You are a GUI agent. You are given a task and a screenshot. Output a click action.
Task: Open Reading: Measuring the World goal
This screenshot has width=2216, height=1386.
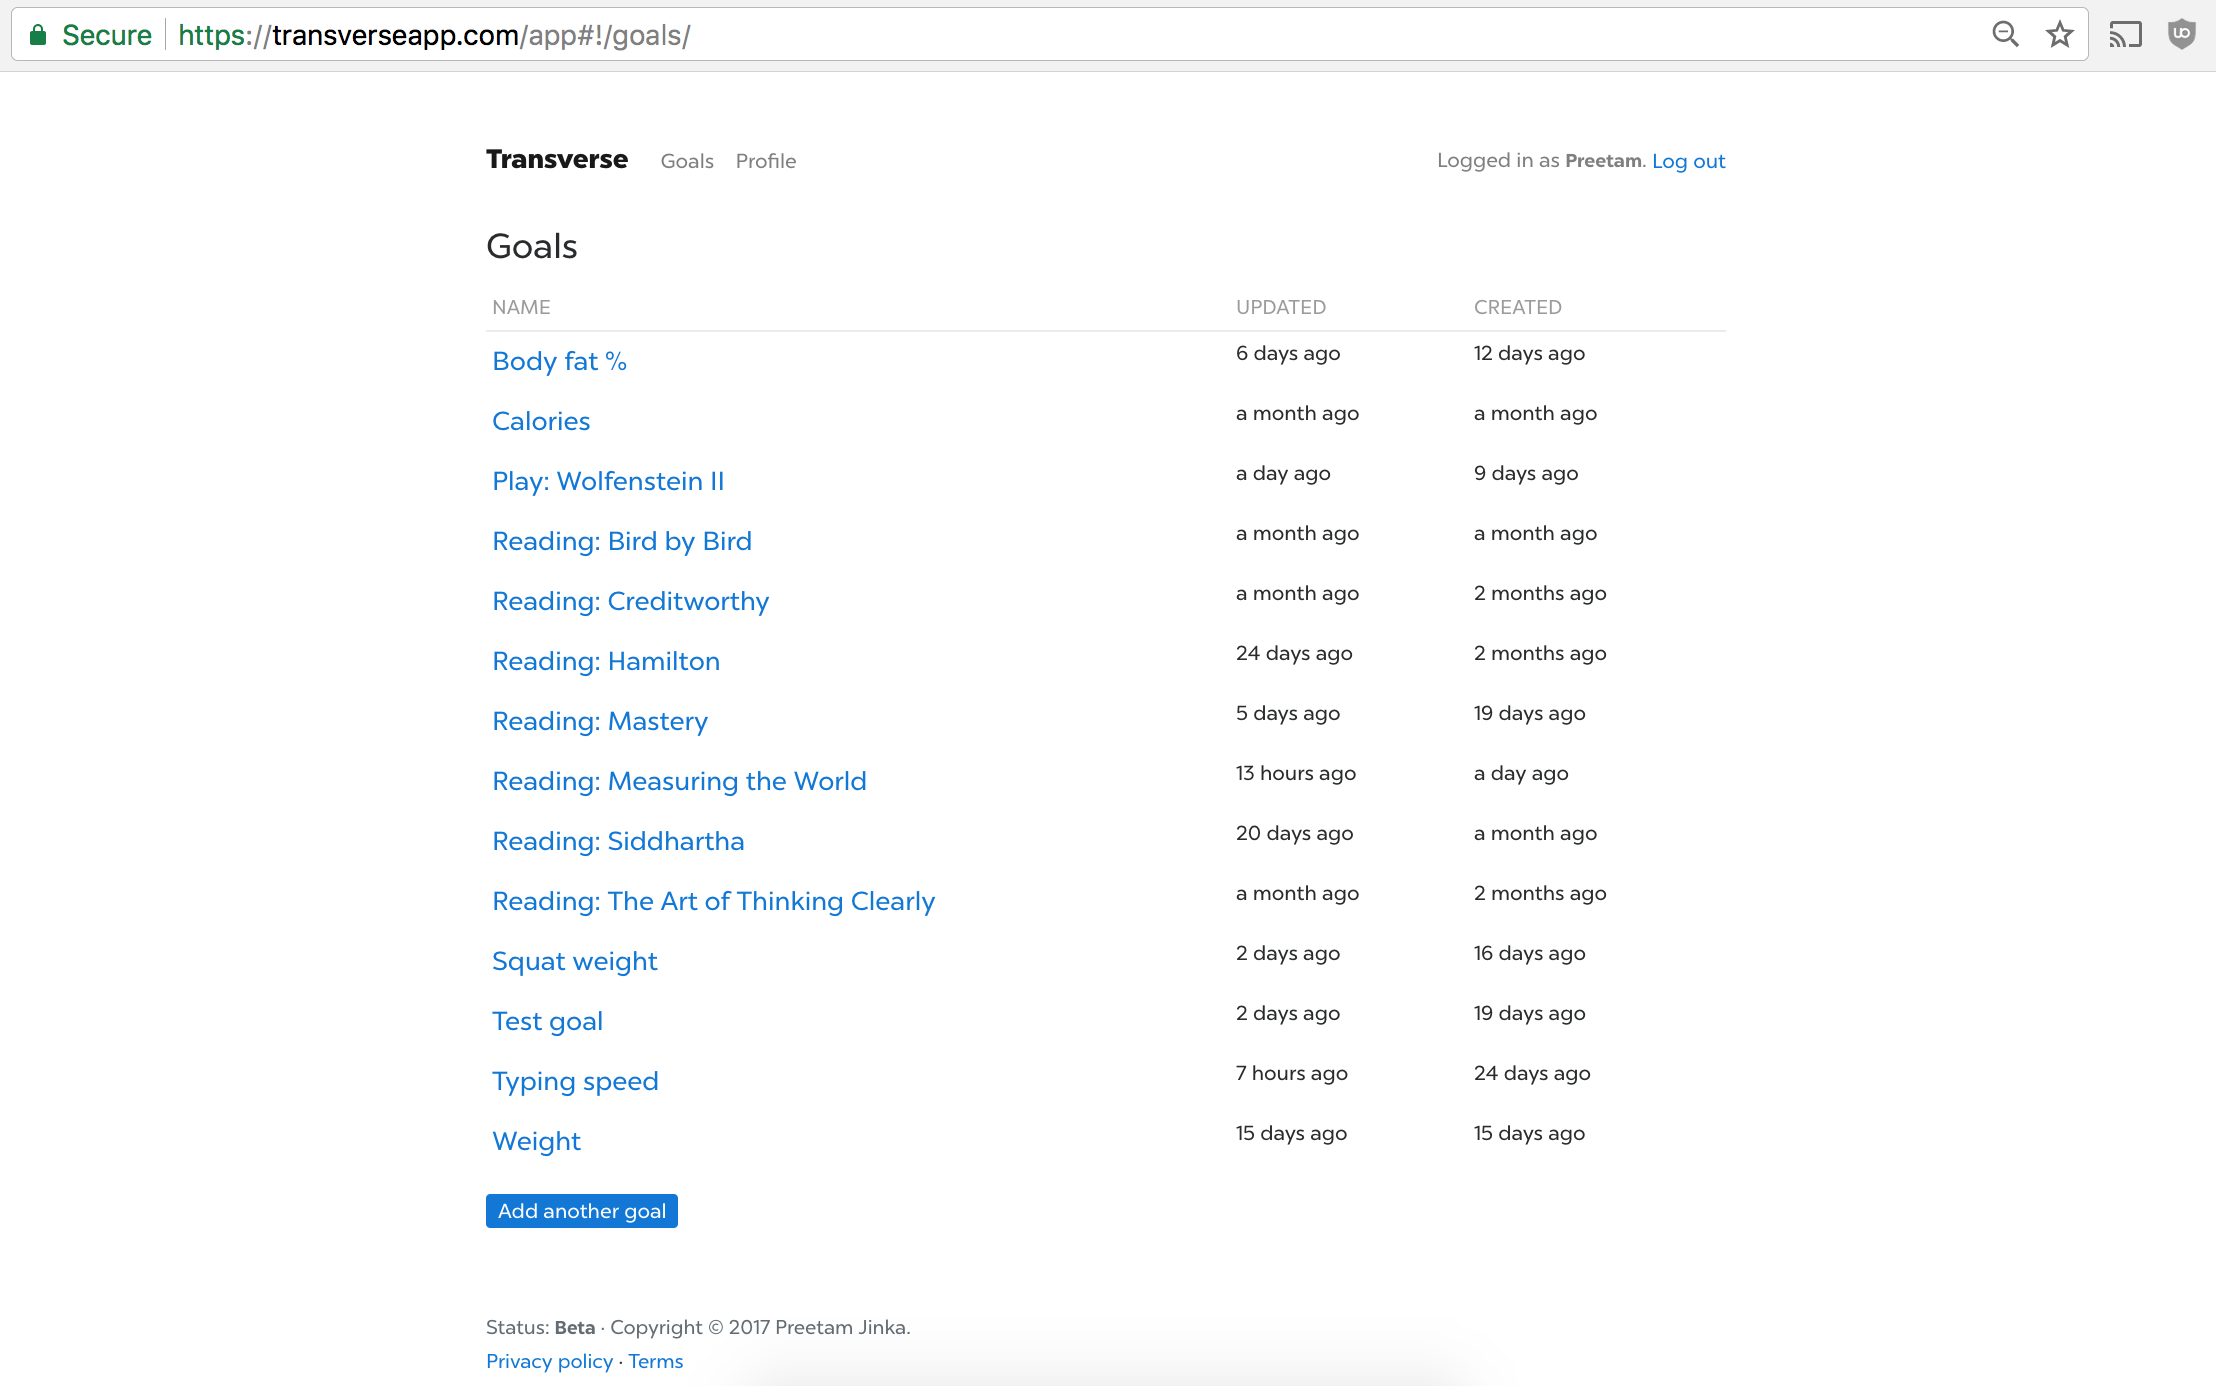pyautogui.click(x=679, y=781)
